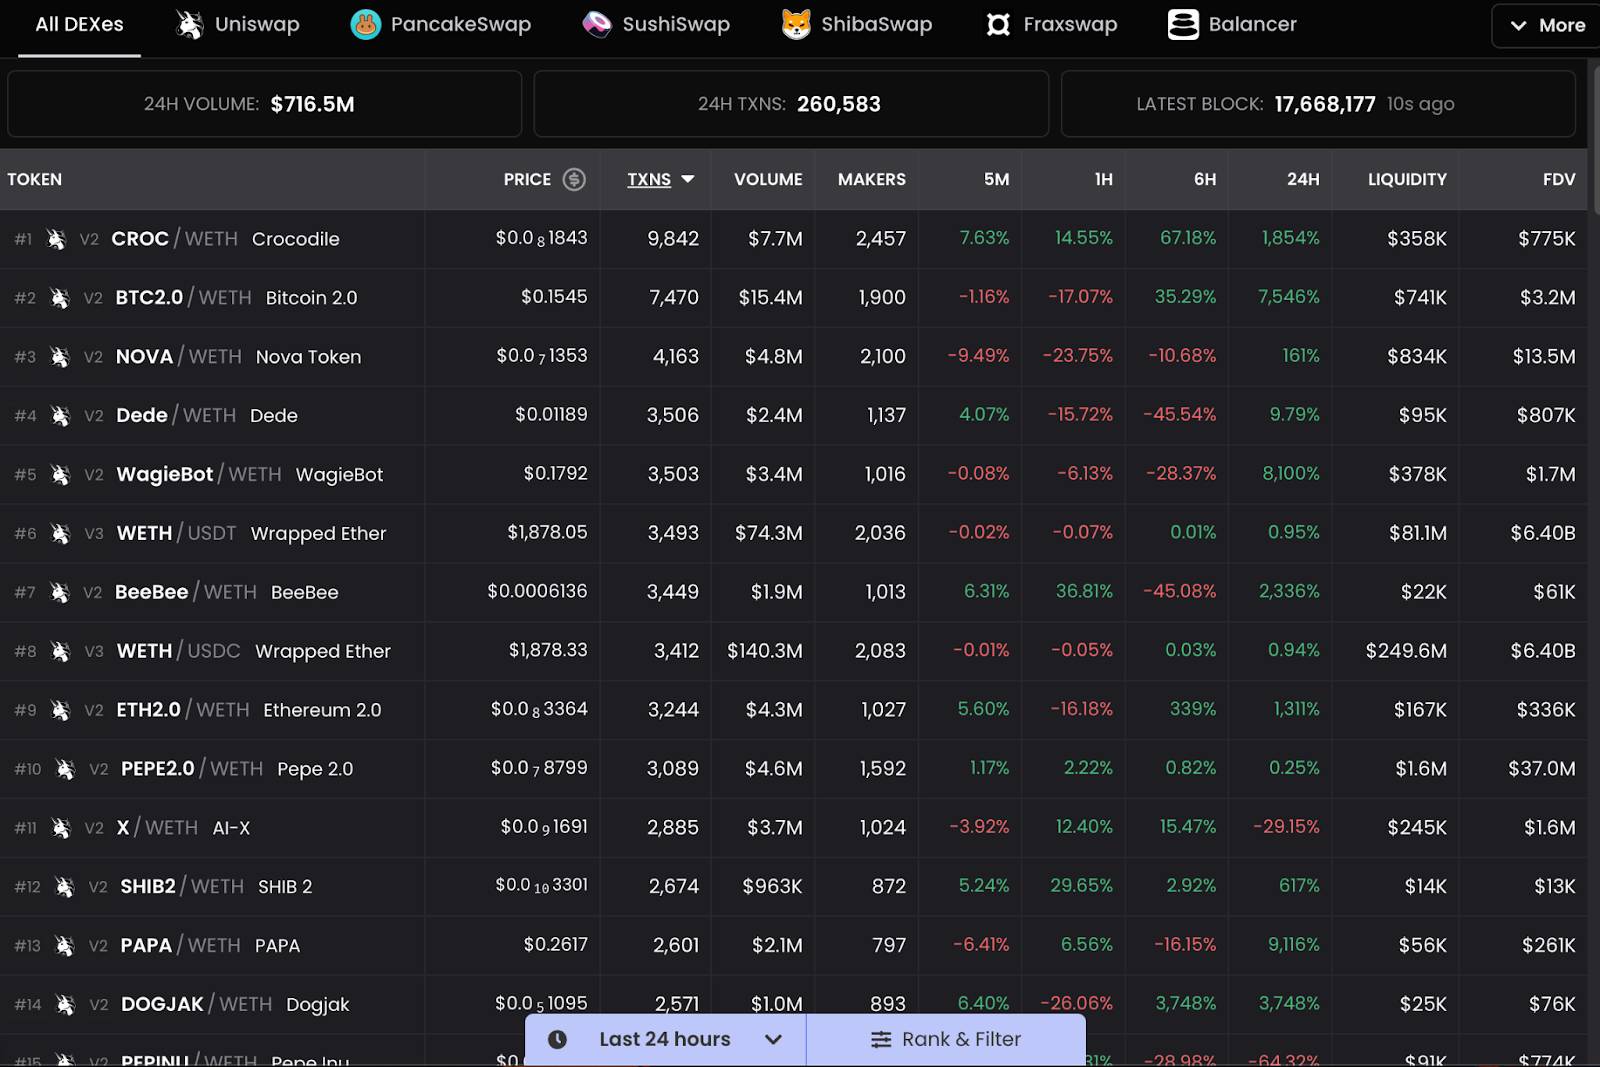The height and width of the screenshot is (1067, 1600).
Task: Sort by 24H change column
Action: point(1303,179)
